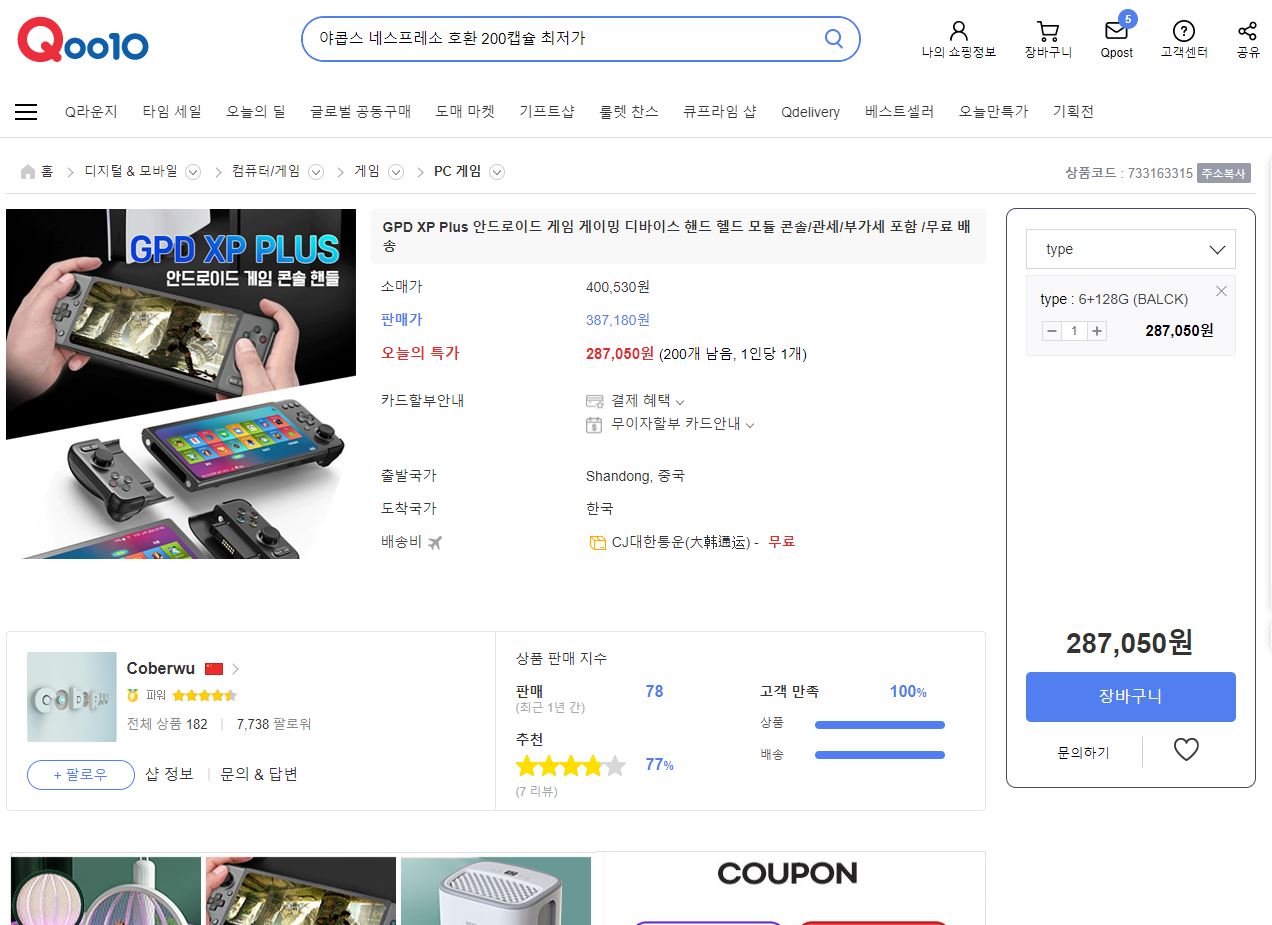Image resolution: width=1272 pixels, height=925 pixels.
Task: Open 기프트샵 menu
Action: [547, 112]
